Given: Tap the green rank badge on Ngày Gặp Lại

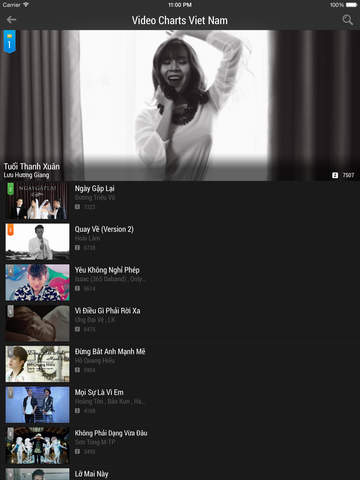Looking at the screenshot, I should pos(11,189).
